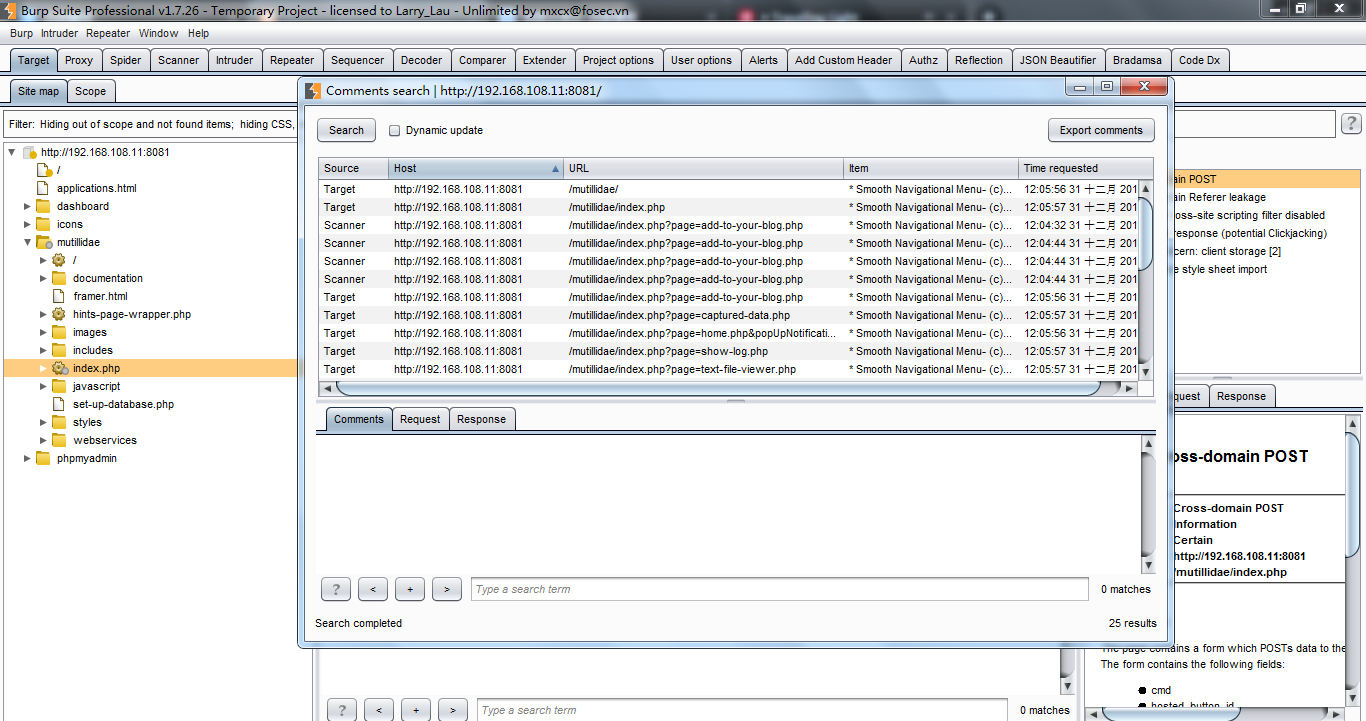The image size is (1366, 721).
Task: Click the includes folder icon
Action: point(59,350)
